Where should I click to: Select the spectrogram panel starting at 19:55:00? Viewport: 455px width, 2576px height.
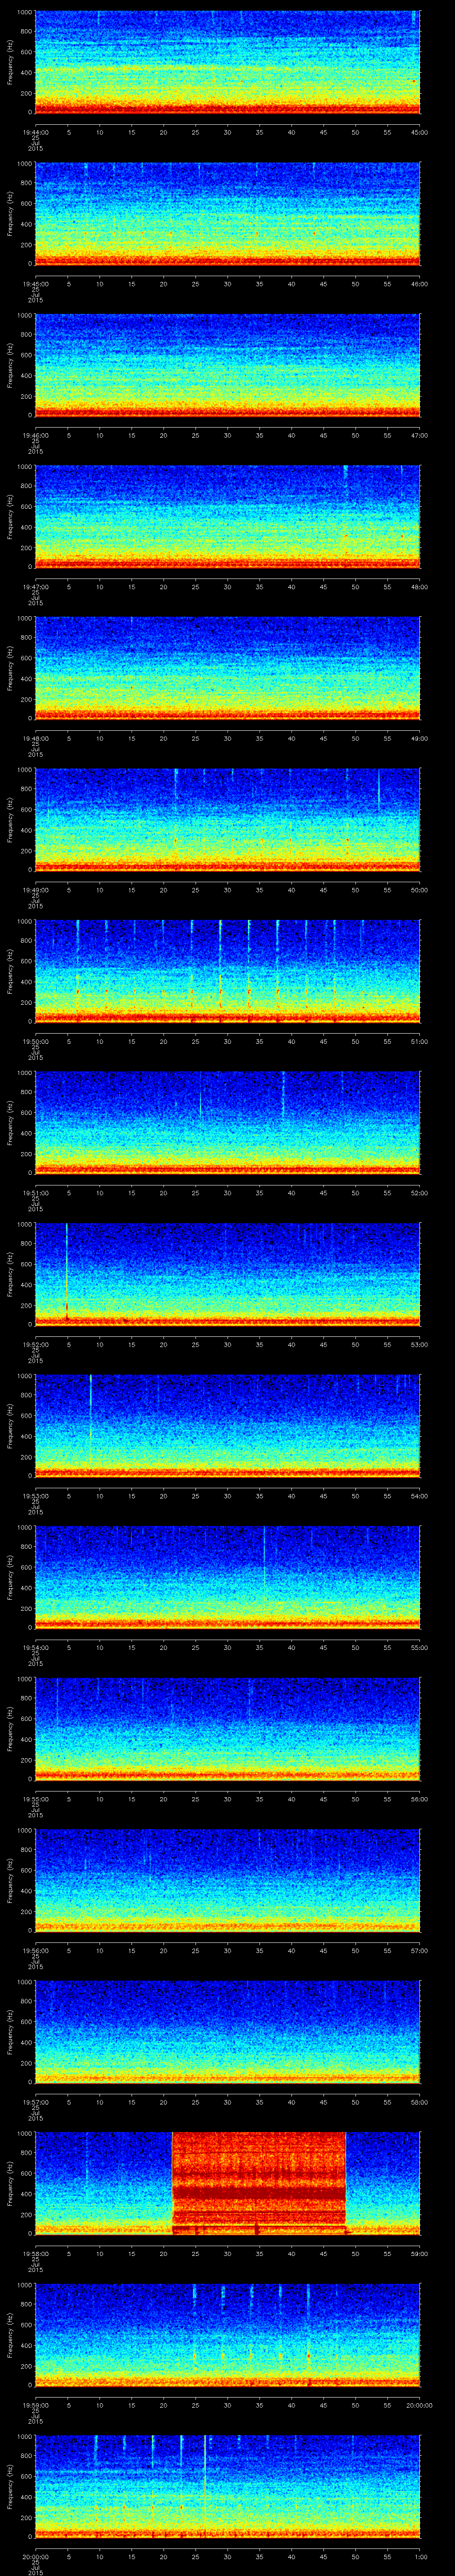(228, 1728)
